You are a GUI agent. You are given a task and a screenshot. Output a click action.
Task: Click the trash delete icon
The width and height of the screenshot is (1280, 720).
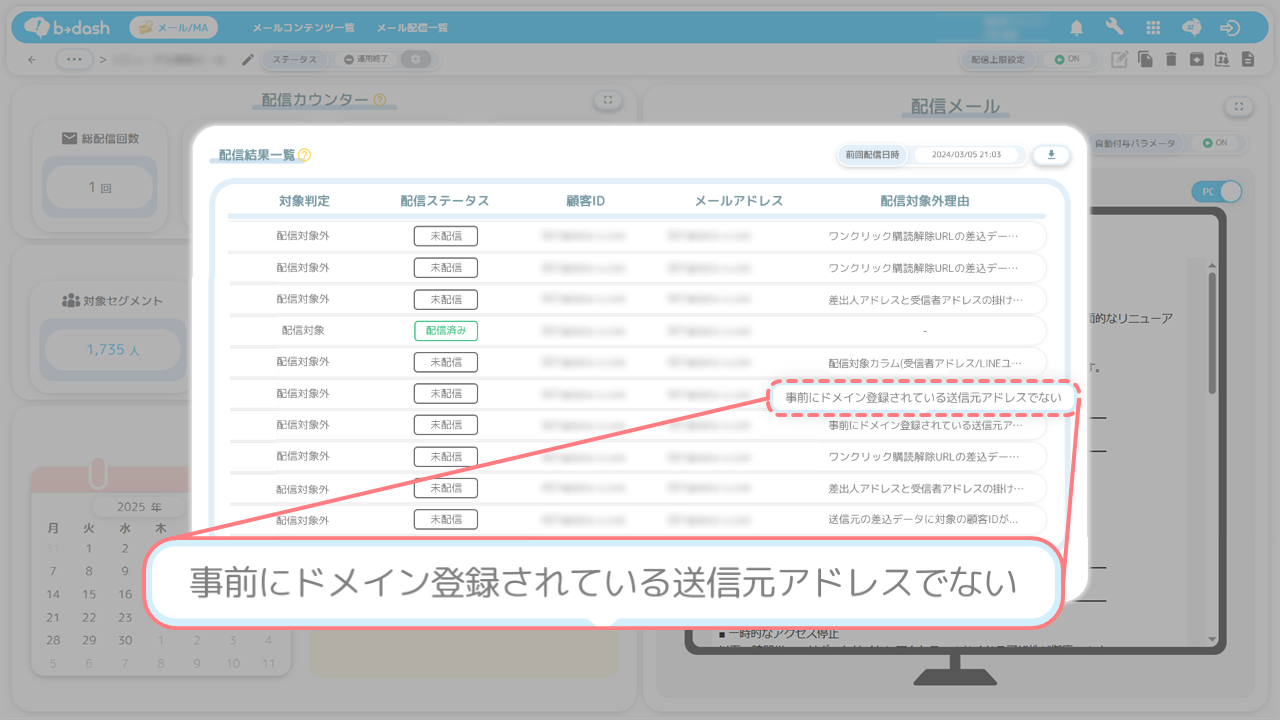(1171, 60)
